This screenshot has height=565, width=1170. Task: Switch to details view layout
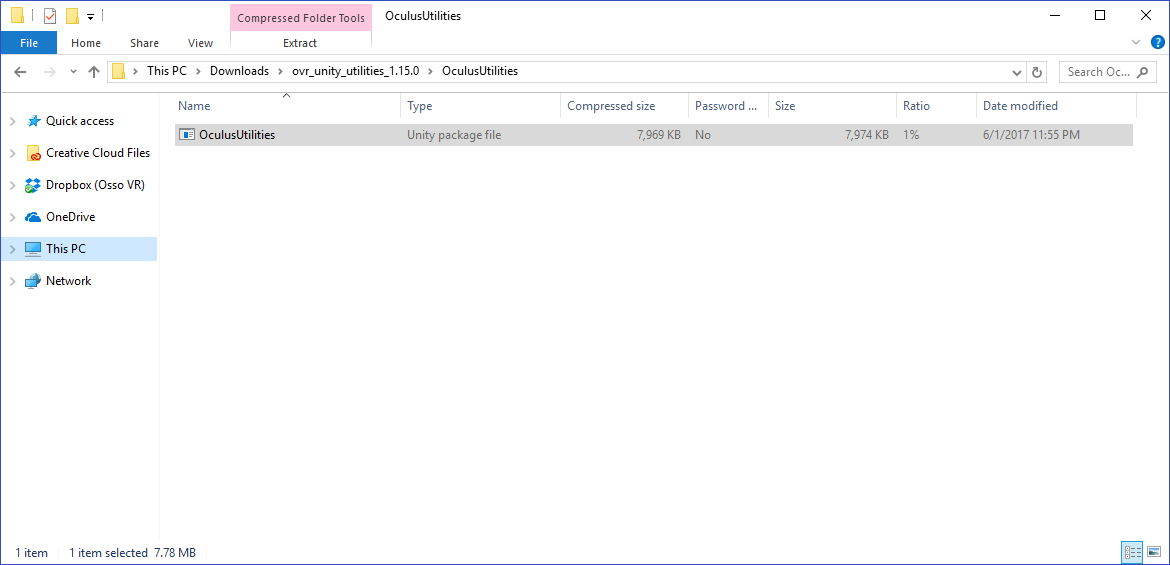pos(1132,552)
